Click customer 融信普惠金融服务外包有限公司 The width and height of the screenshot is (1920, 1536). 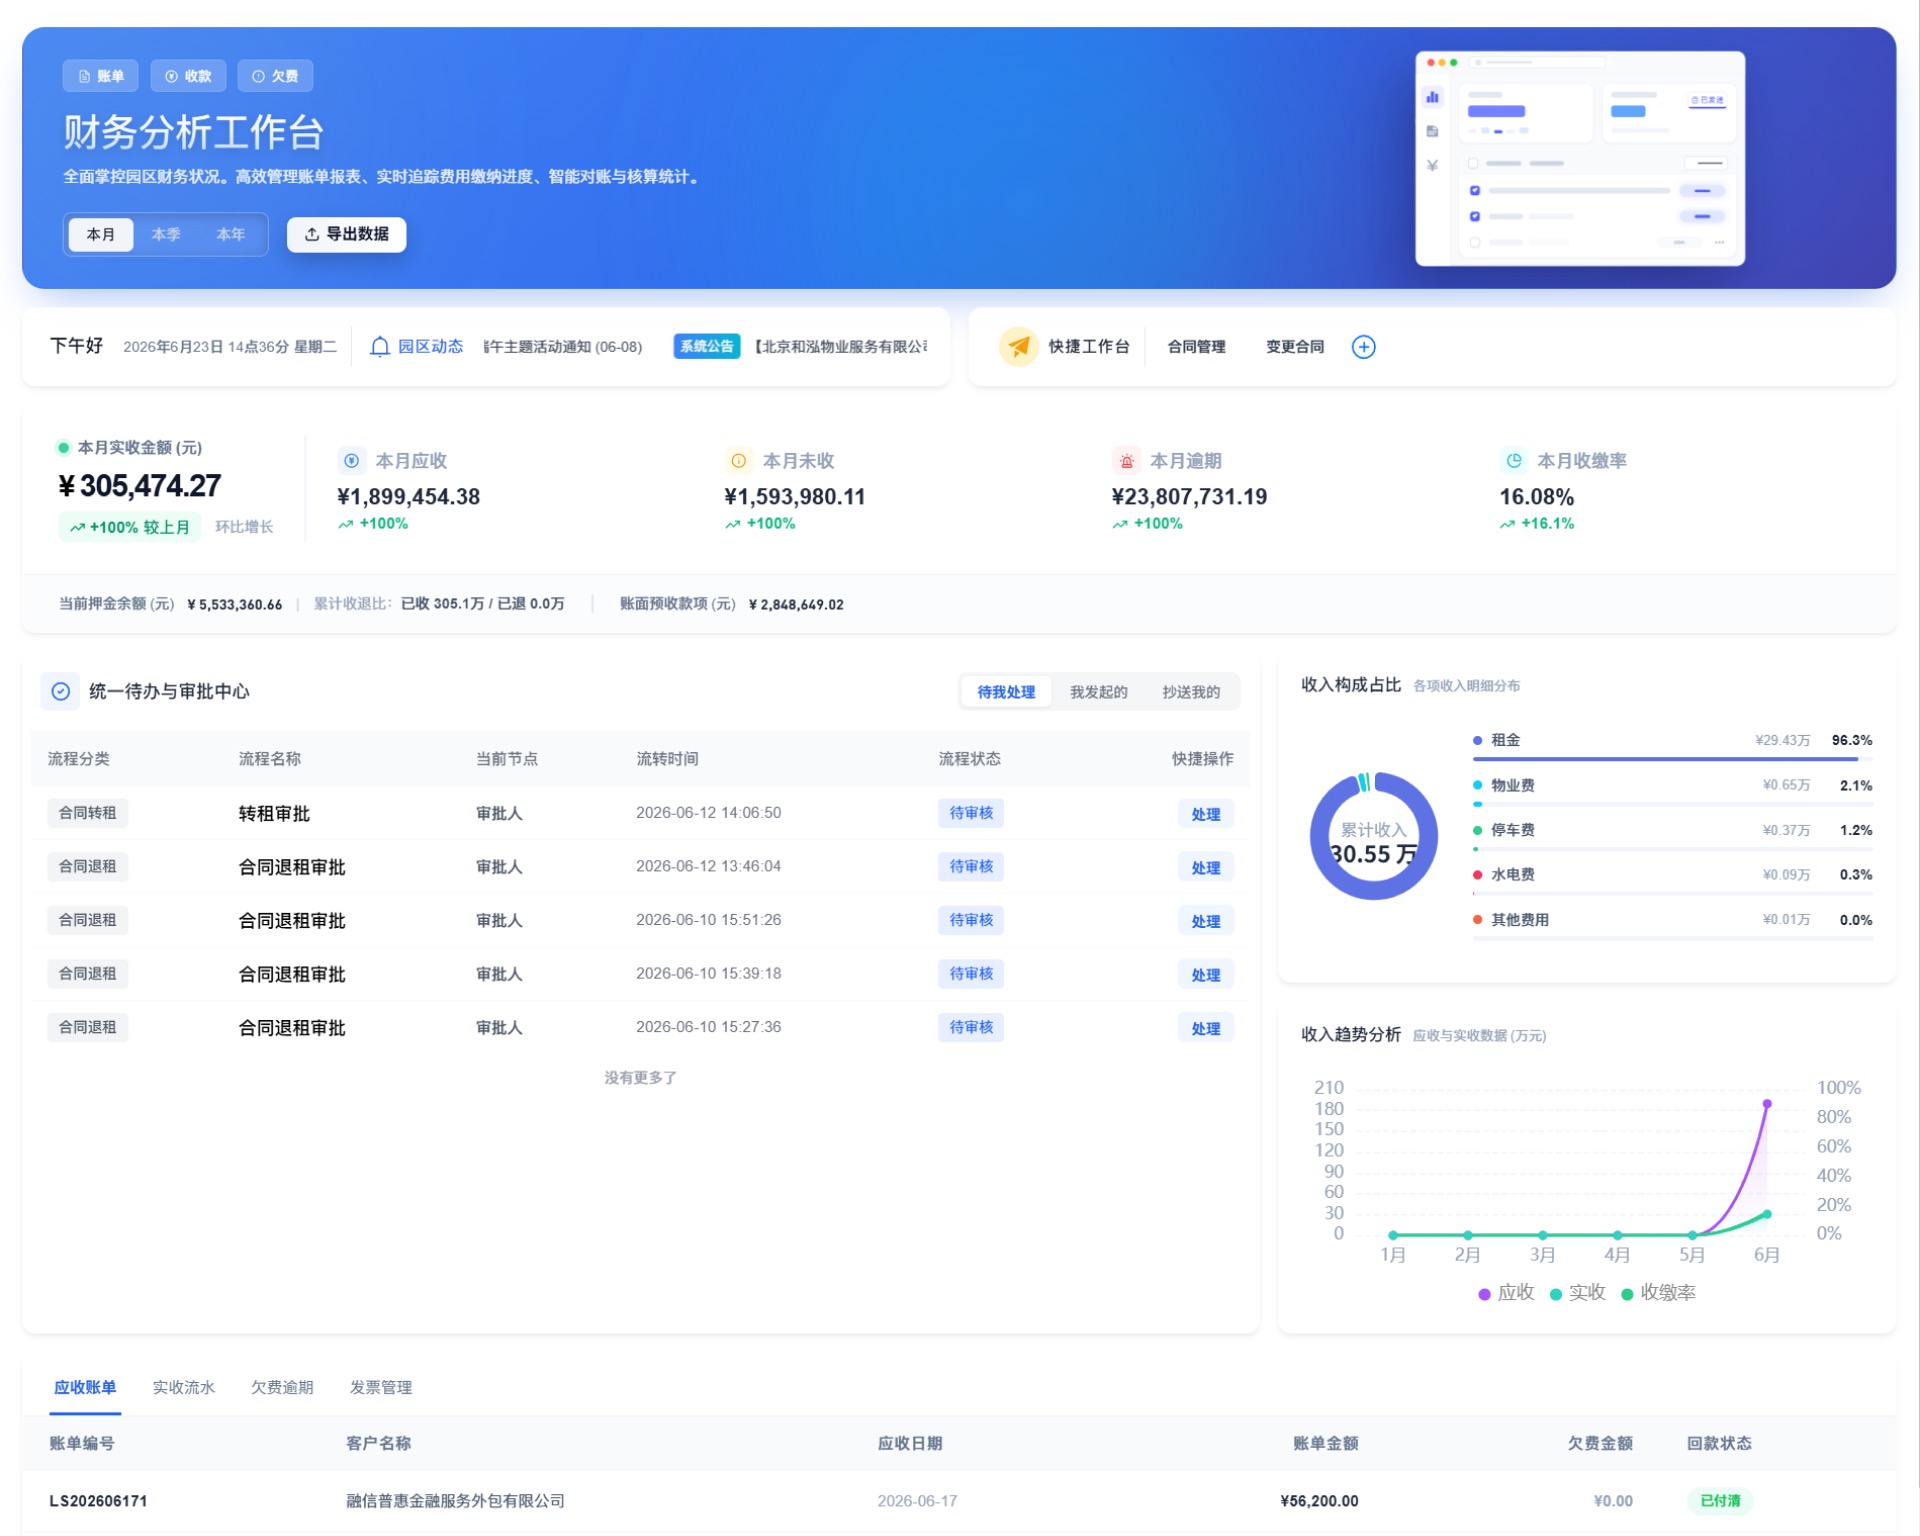coord(455,1501)
